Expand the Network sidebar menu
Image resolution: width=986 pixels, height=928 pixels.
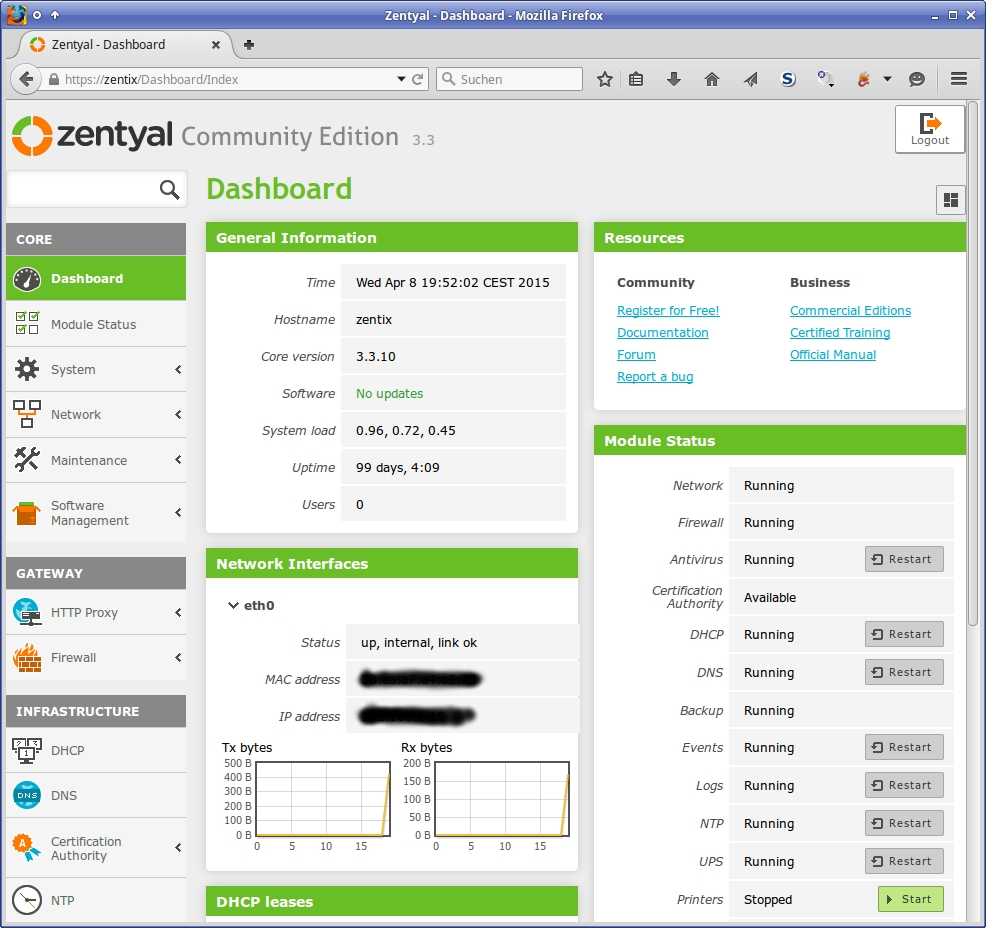point(96,415)
